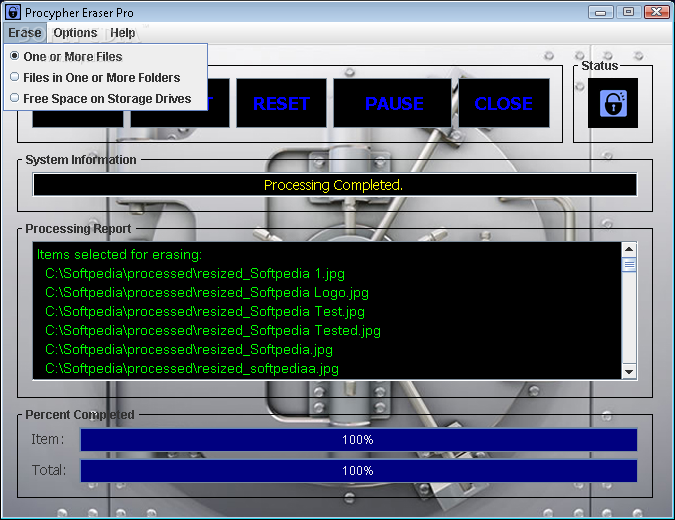
Task: Click the RESET button
Action: pos(281,103)
